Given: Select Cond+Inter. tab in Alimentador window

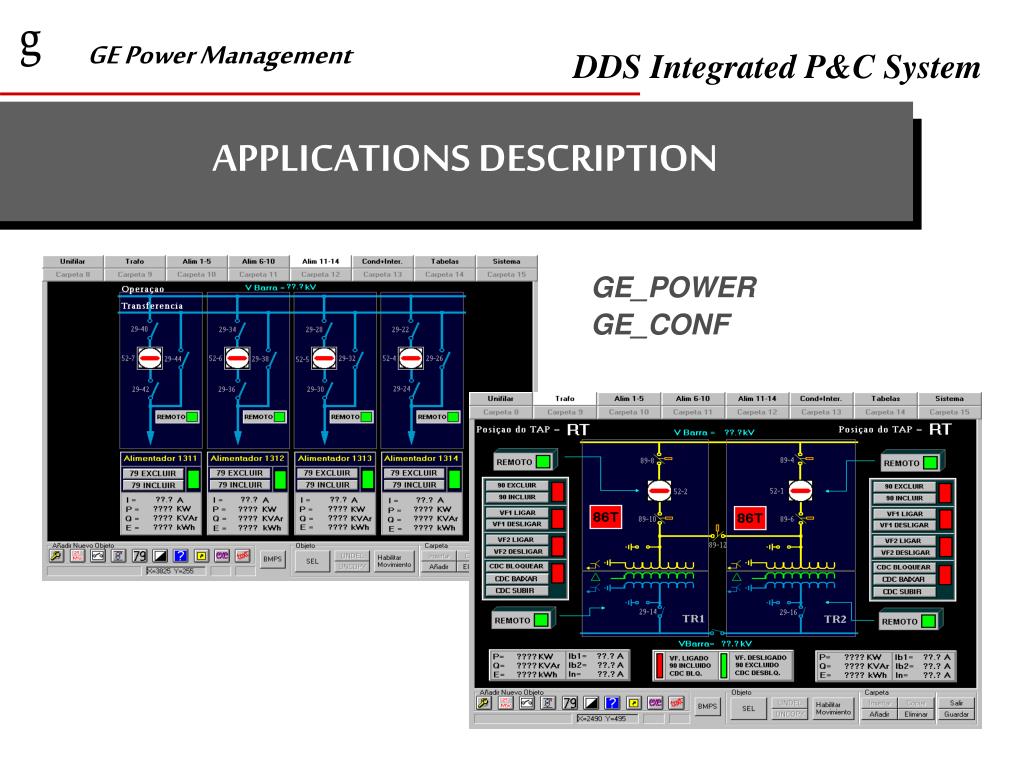Looking at the screenshot, I should click(x=382, y=261).
